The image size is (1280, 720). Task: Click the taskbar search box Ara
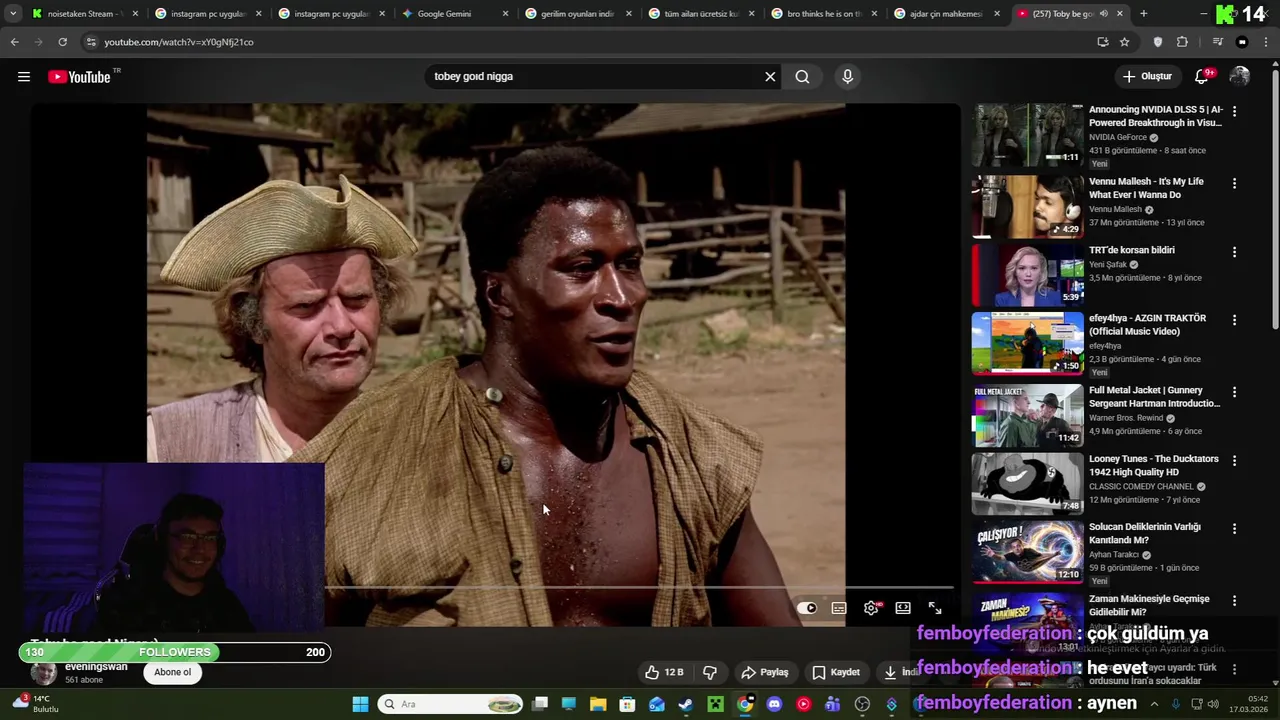(452, 704)
